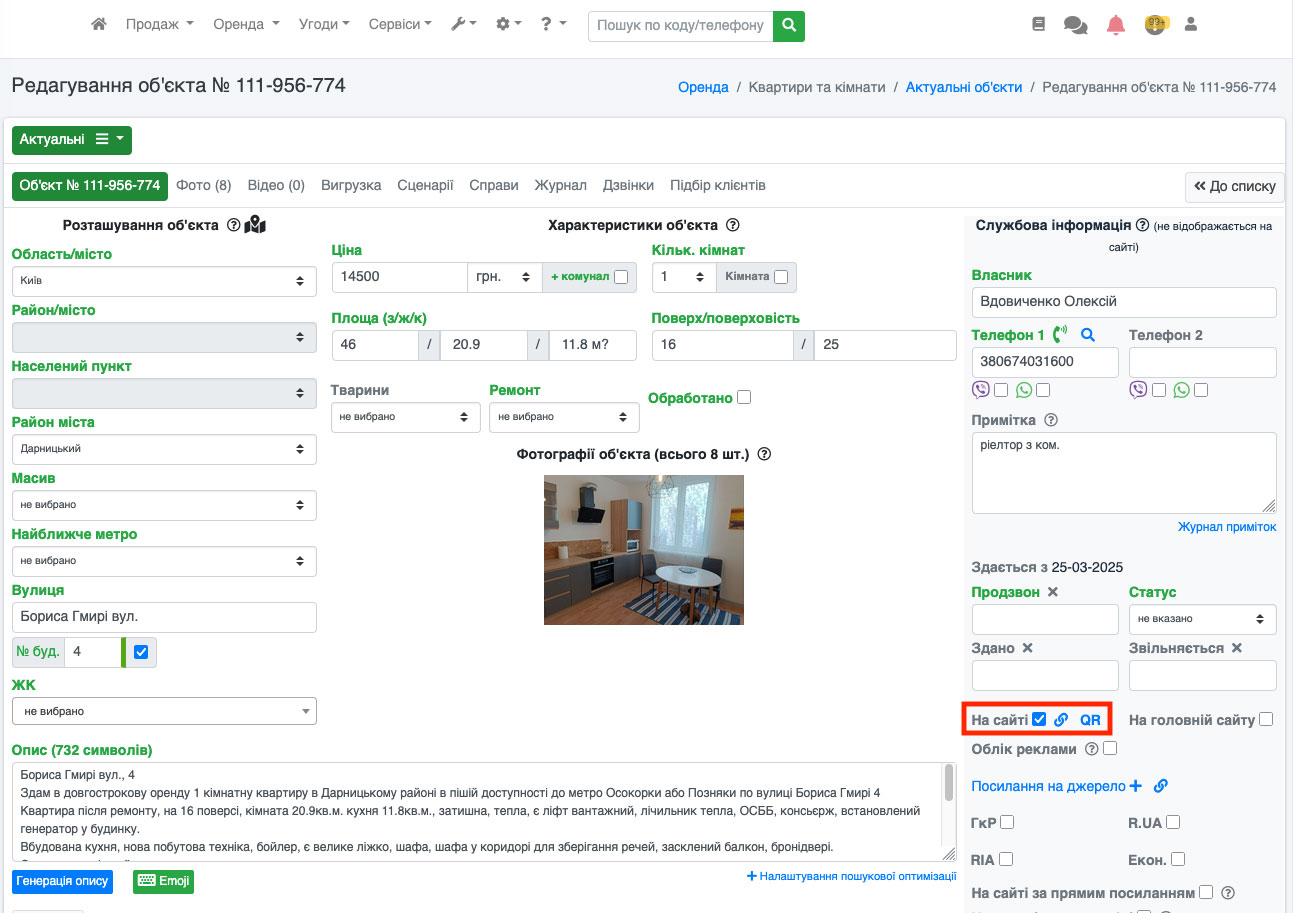Open the notifications bell icon

[1116, 25]
